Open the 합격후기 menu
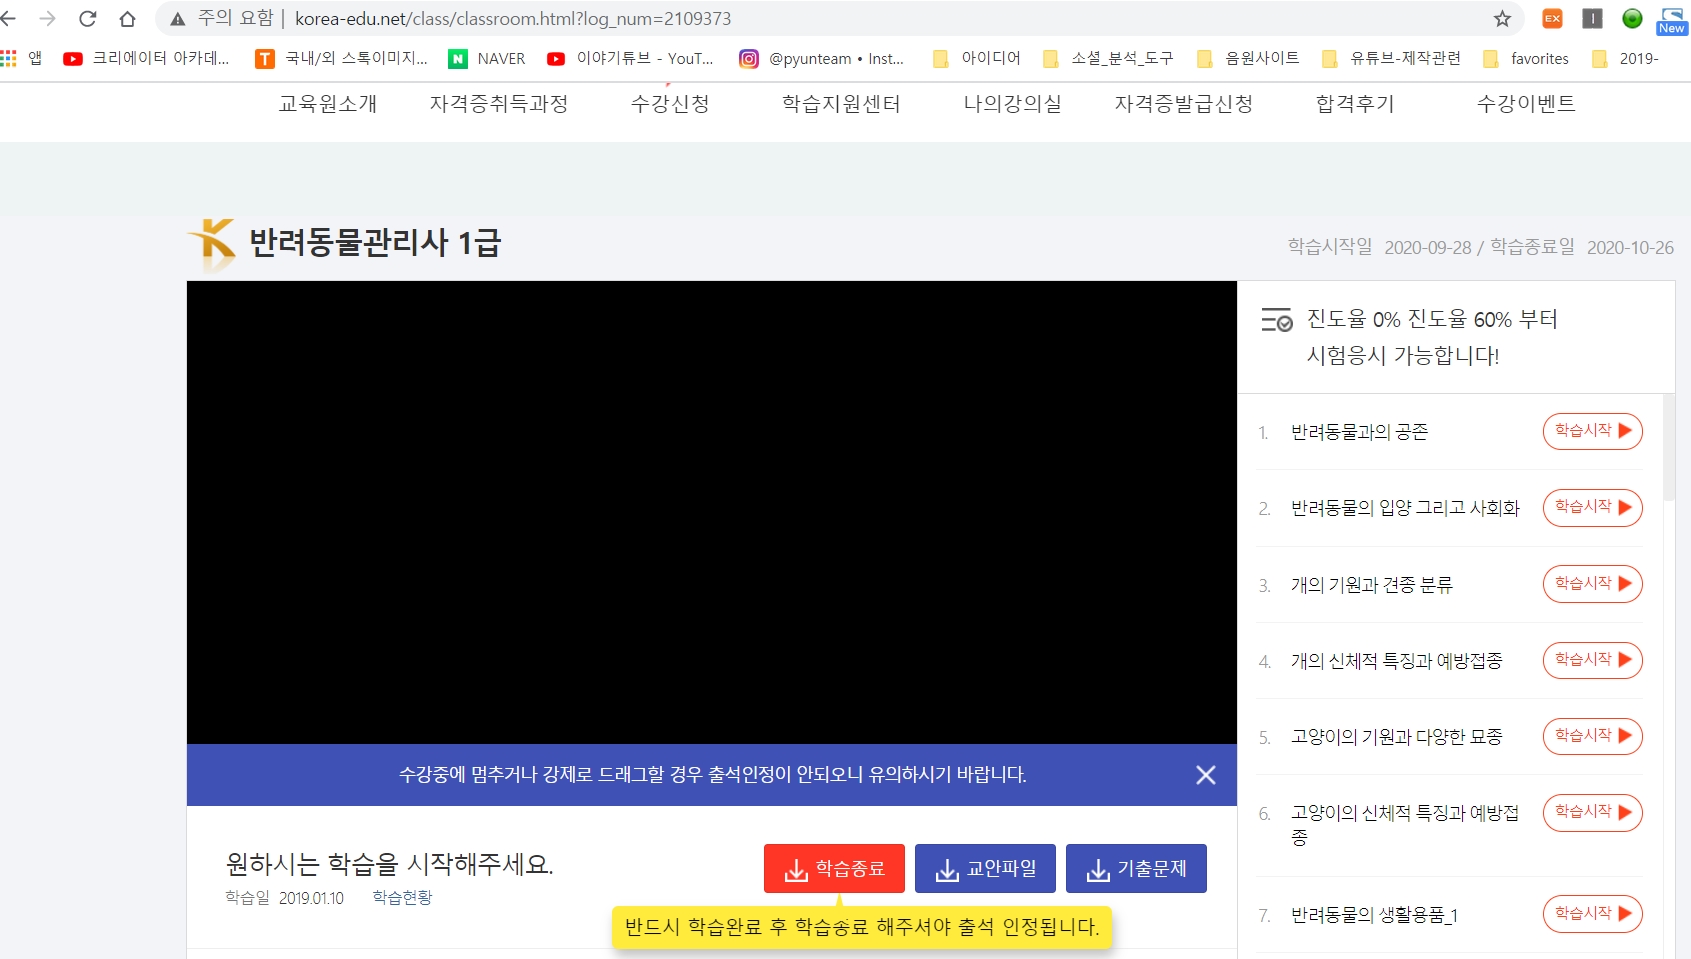This screenshot has height=959, width=1691. (x=1355, y=103)
